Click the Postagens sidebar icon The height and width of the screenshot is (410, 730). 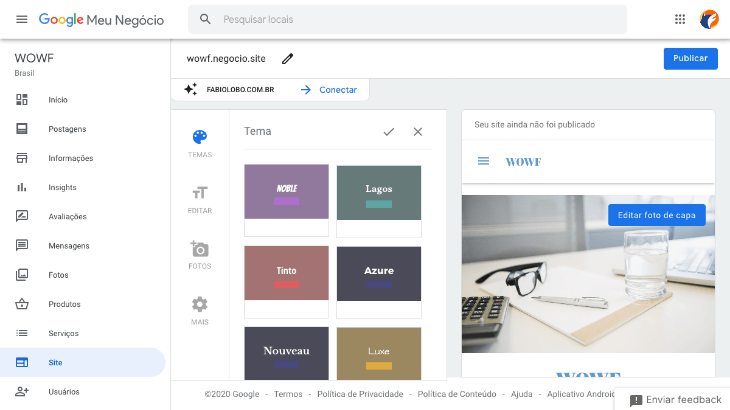[x=22, y=128]
